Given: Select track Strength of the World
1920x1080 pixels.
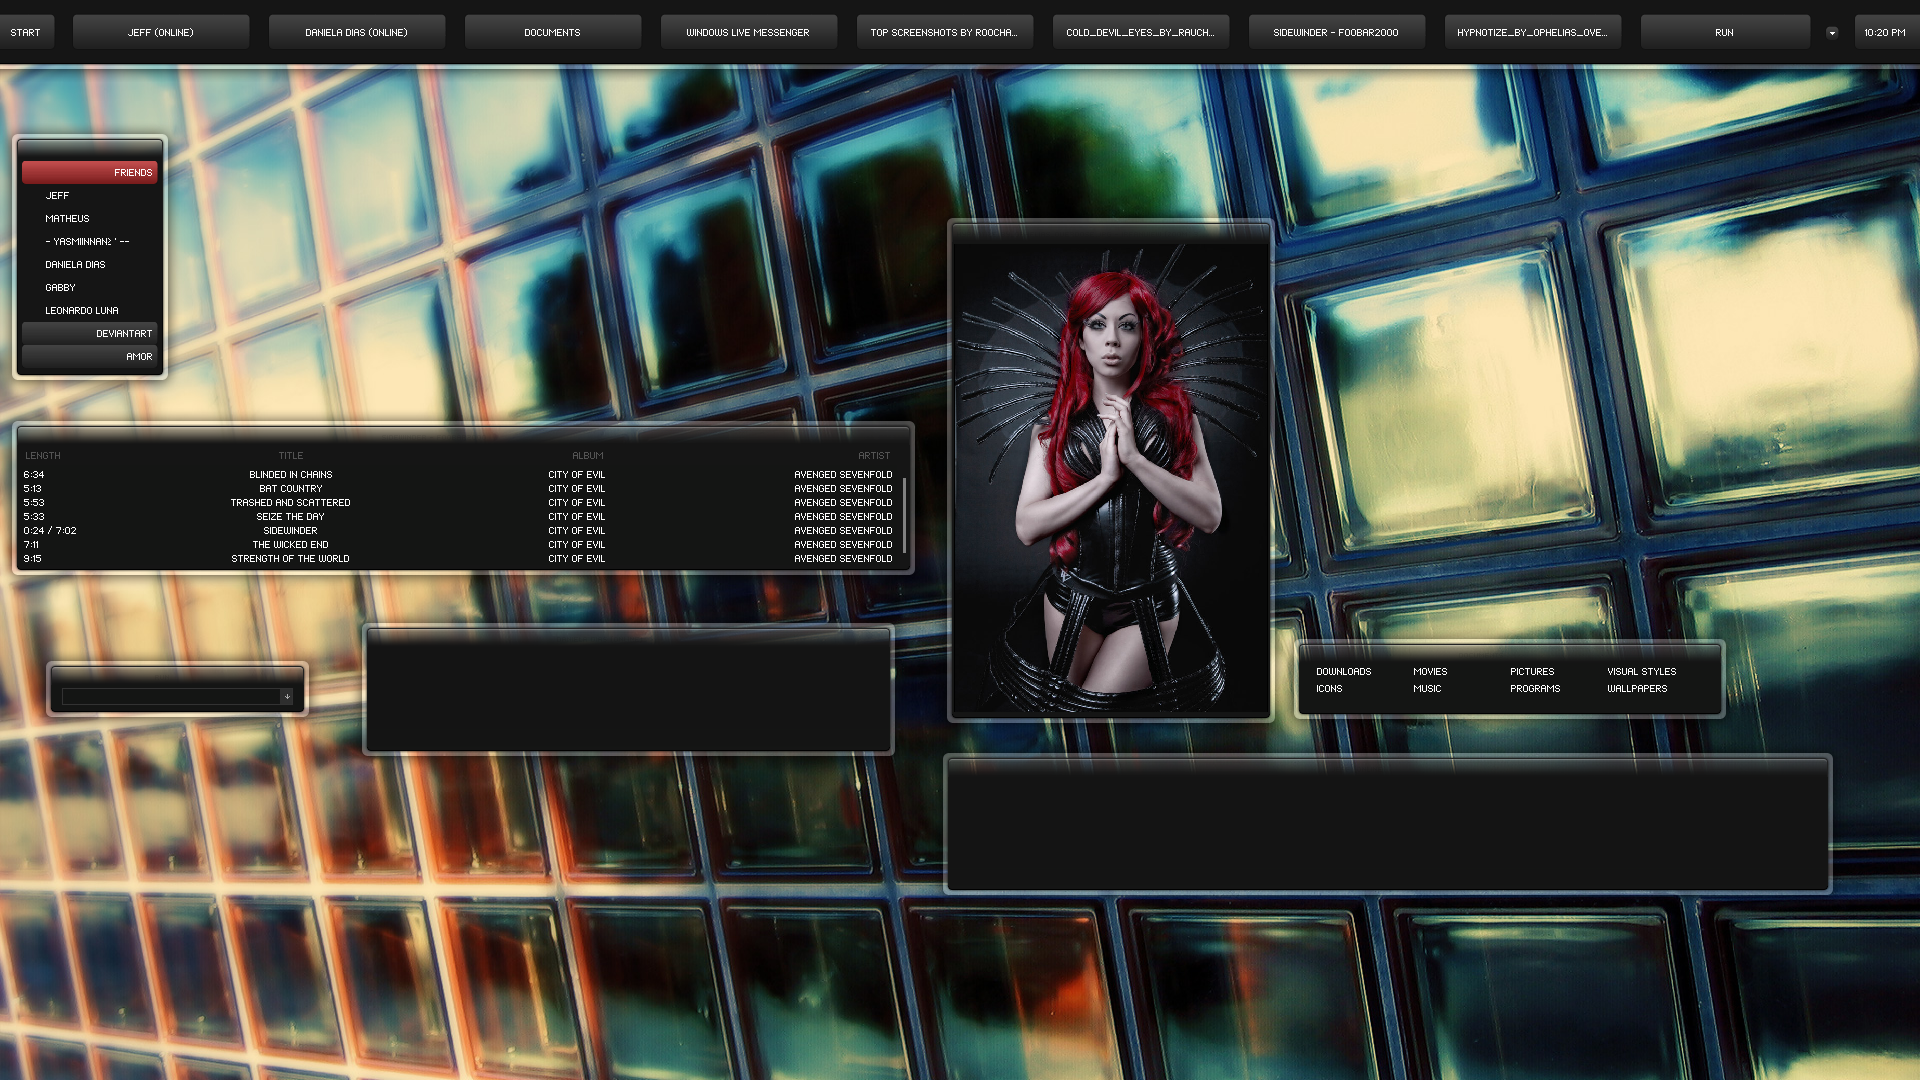Looking at the screenshot, I should point(458,559).
